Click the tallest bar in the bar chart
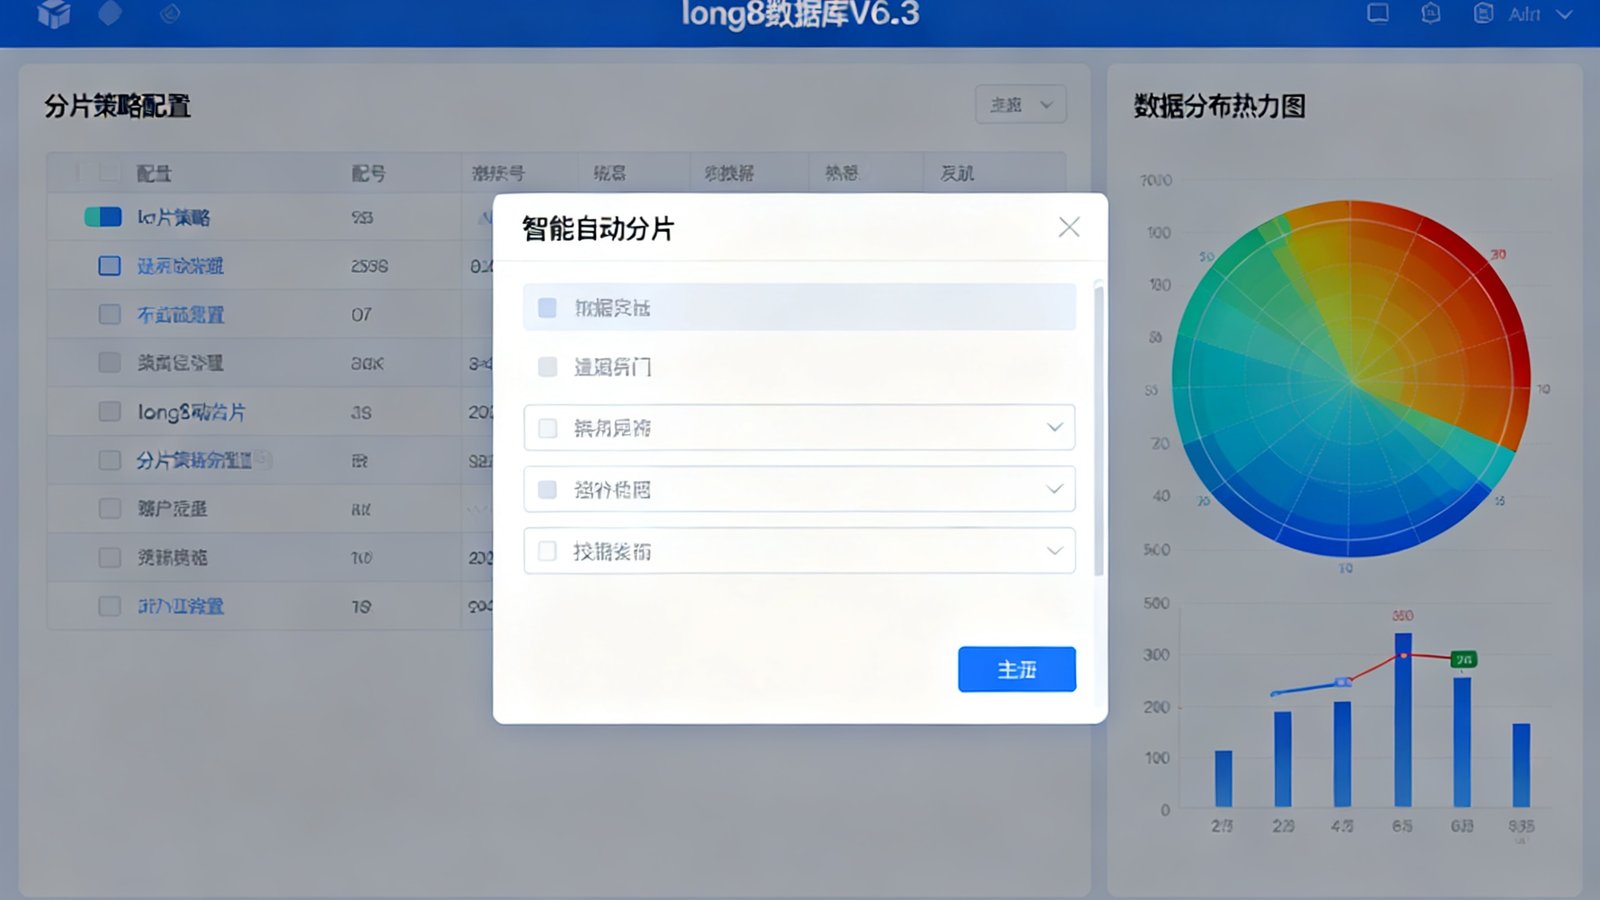 click(x=1403, y=719)
